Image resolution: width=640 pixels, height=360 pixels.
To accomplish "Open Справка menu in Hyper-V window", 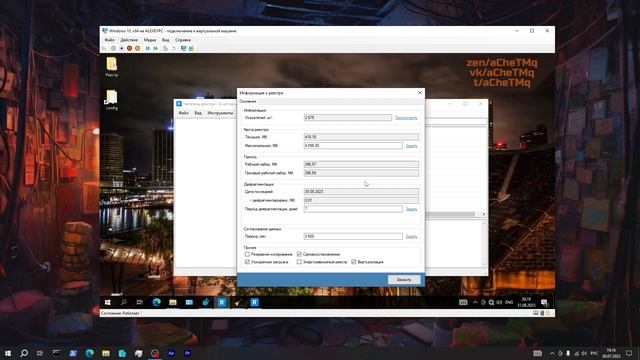I will tap(183, 40).
